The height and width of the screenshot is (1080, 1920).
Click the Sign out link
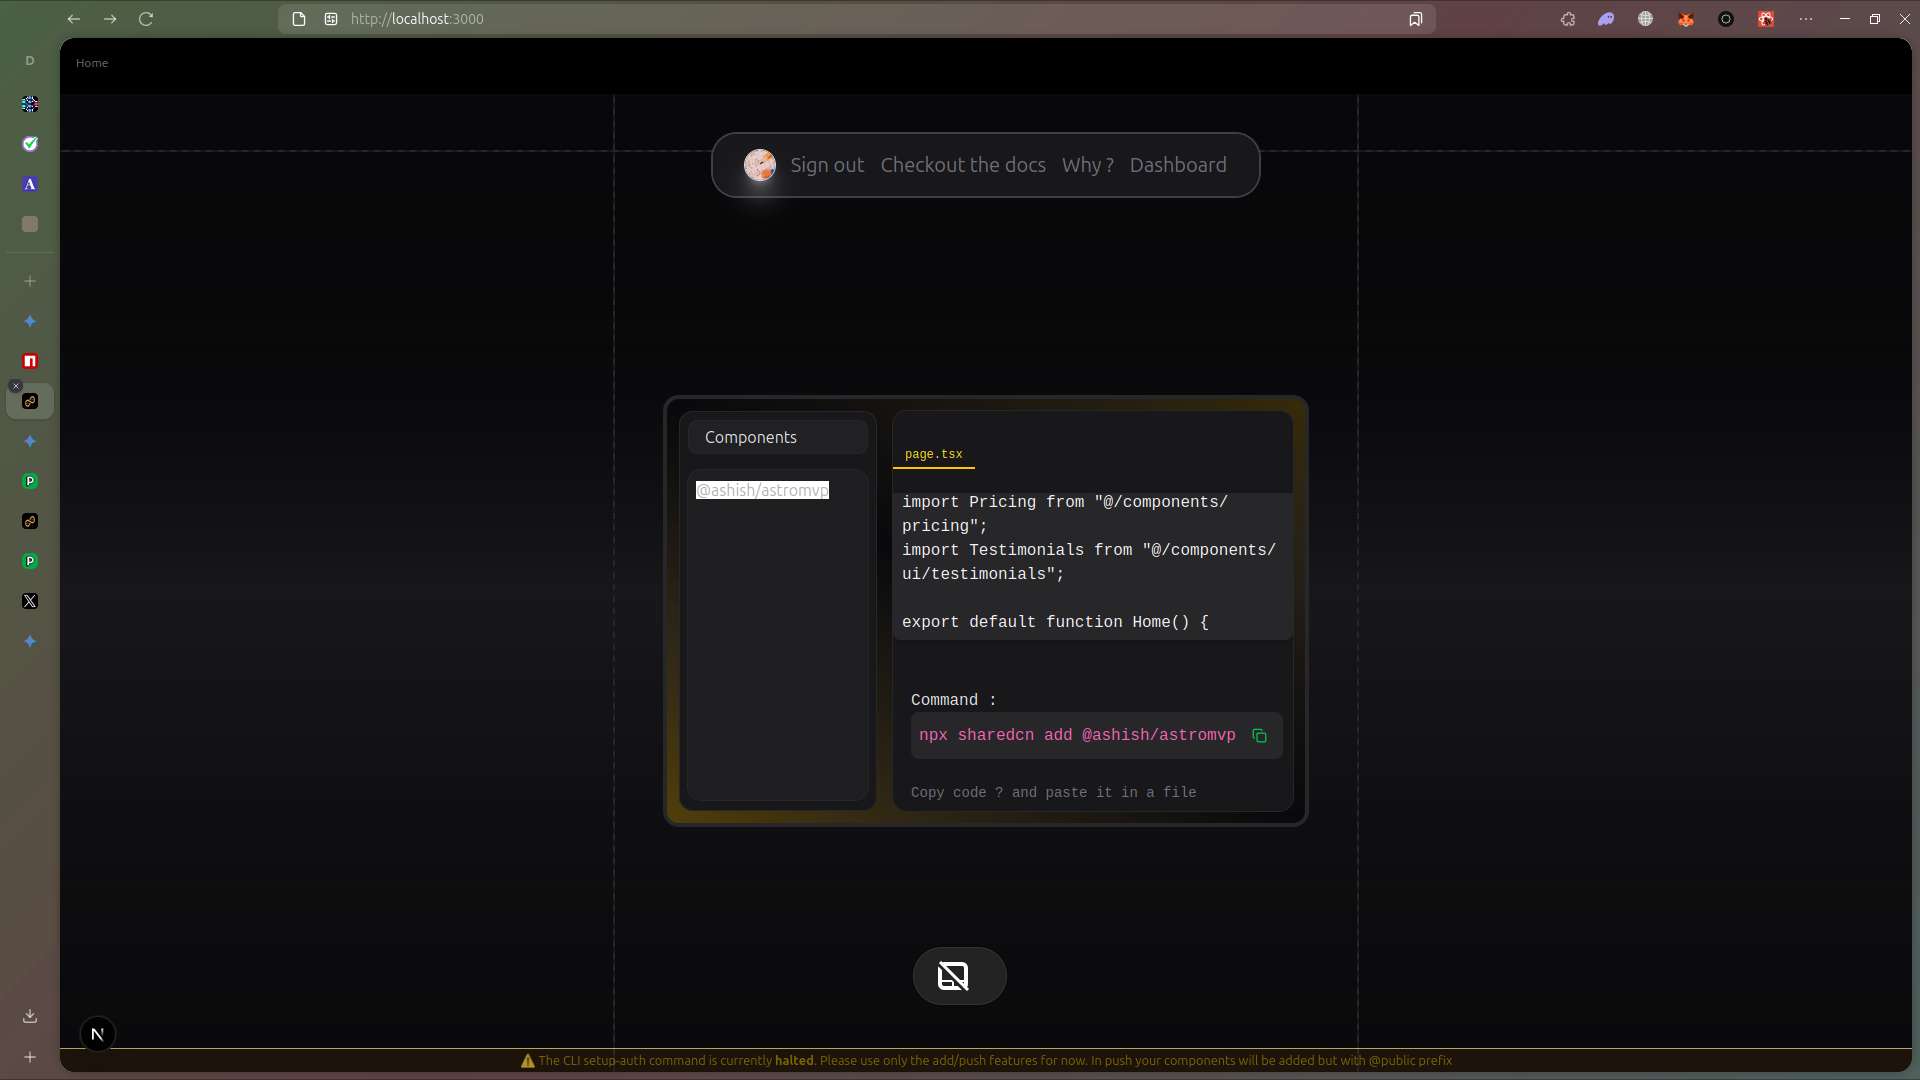[x=826, y=165]
